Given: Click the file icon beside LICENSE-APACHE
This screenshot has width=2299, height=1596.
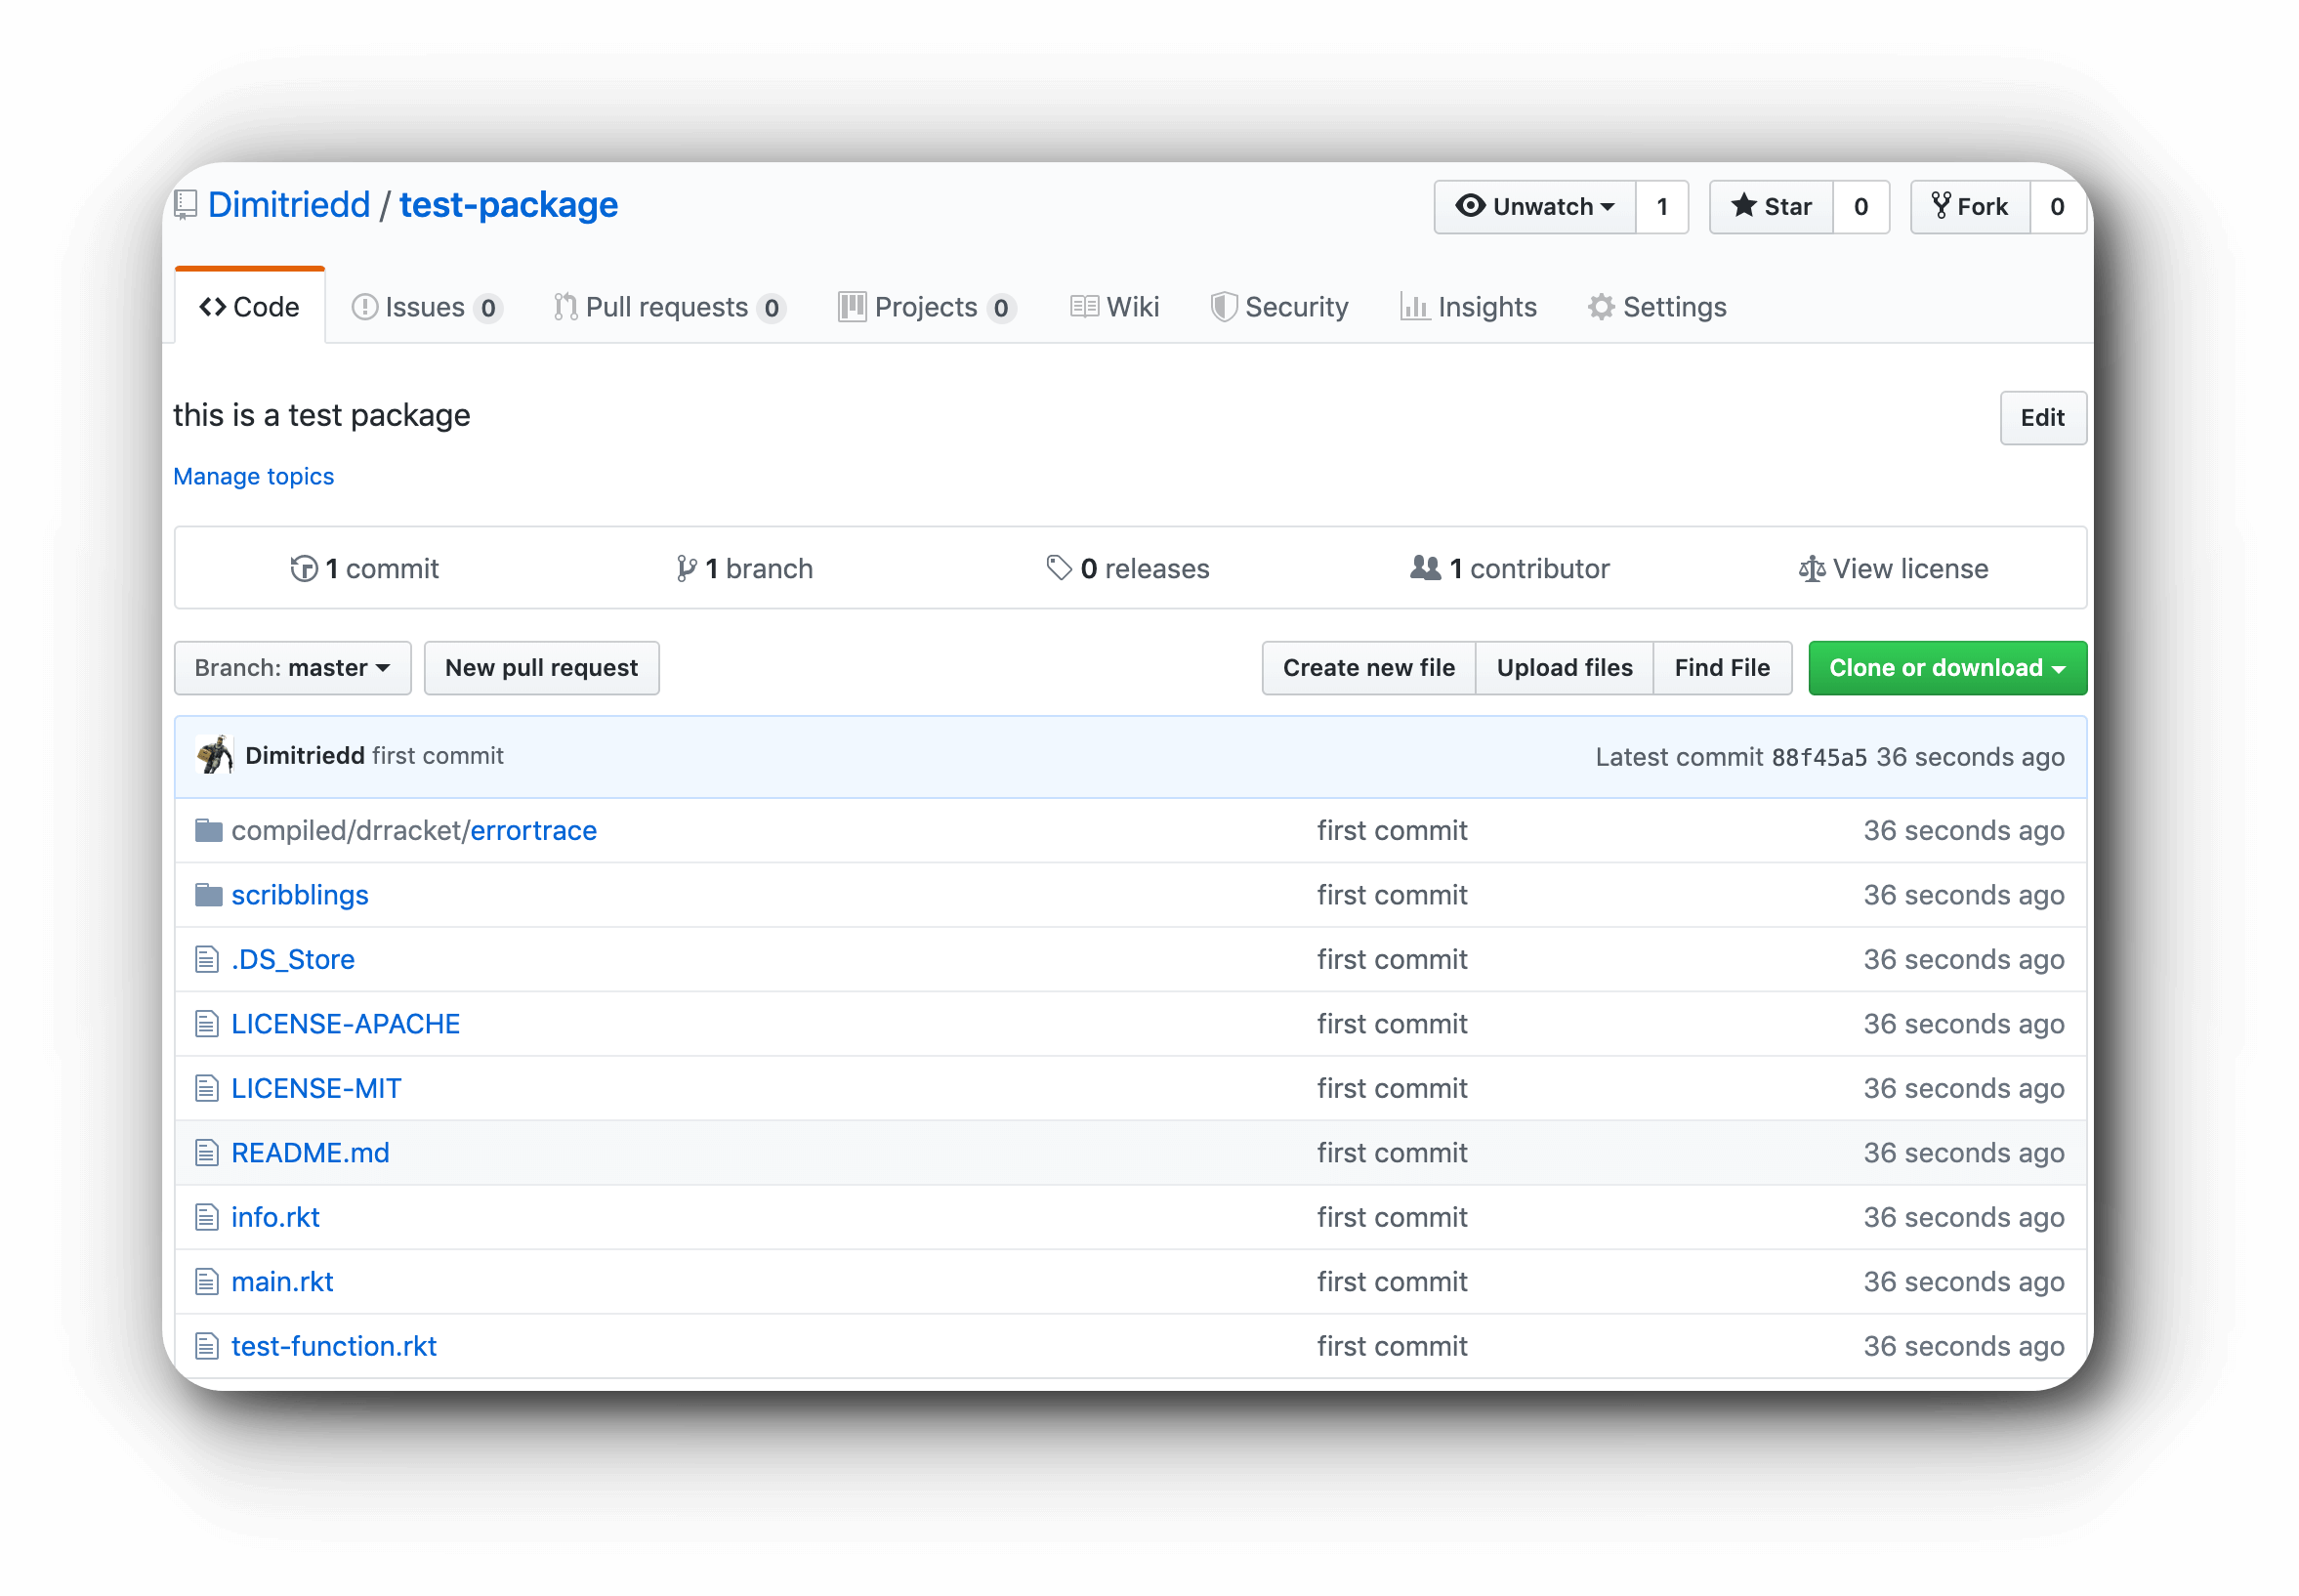Looking at the screenshot, I should point(207,1023).
